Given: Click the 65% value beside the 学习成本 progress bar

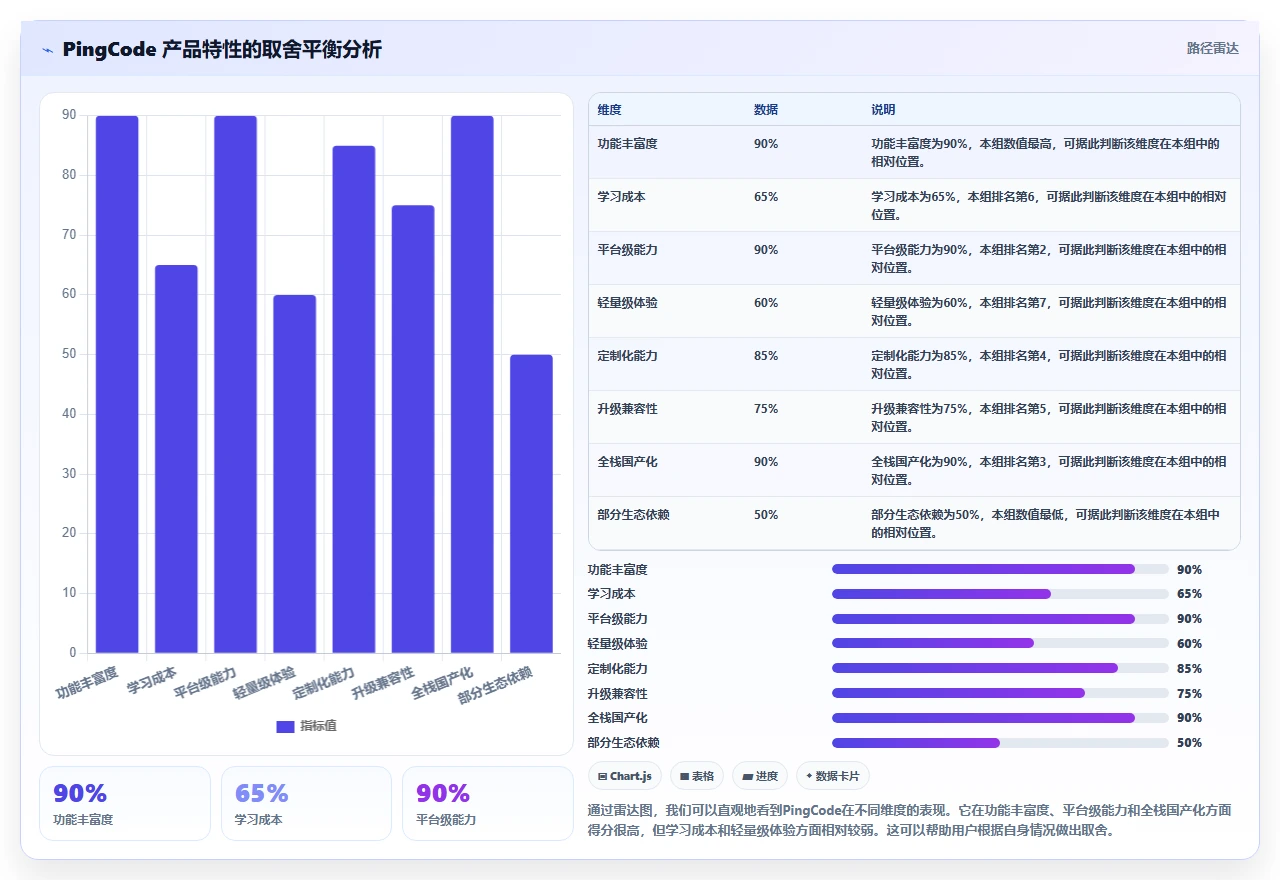Looking at the screenshot, I should pyautogui.click(x=1189, y=594).
